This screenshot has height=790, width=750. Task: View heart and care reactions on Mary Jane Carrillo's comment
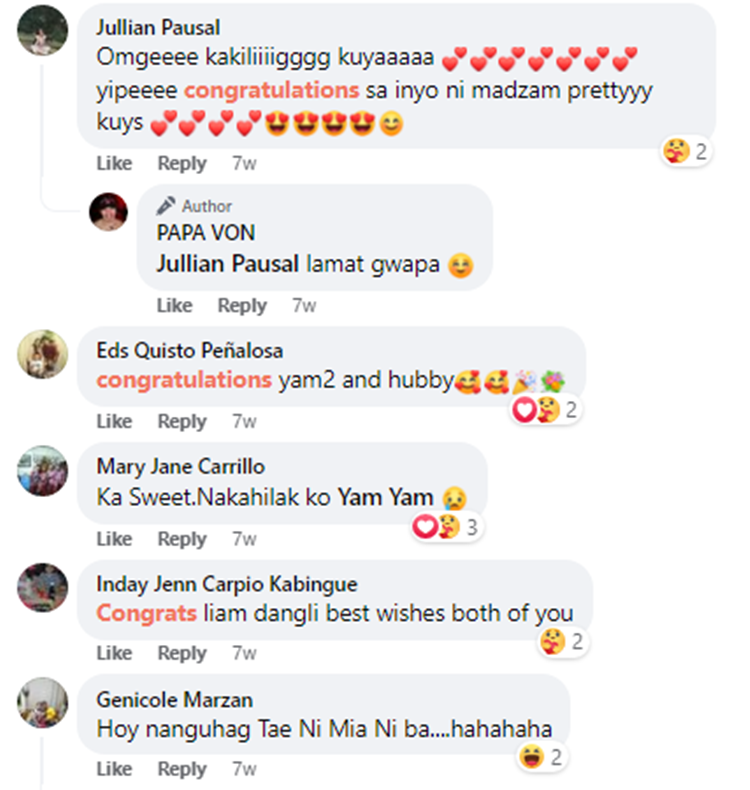(445, 527)
